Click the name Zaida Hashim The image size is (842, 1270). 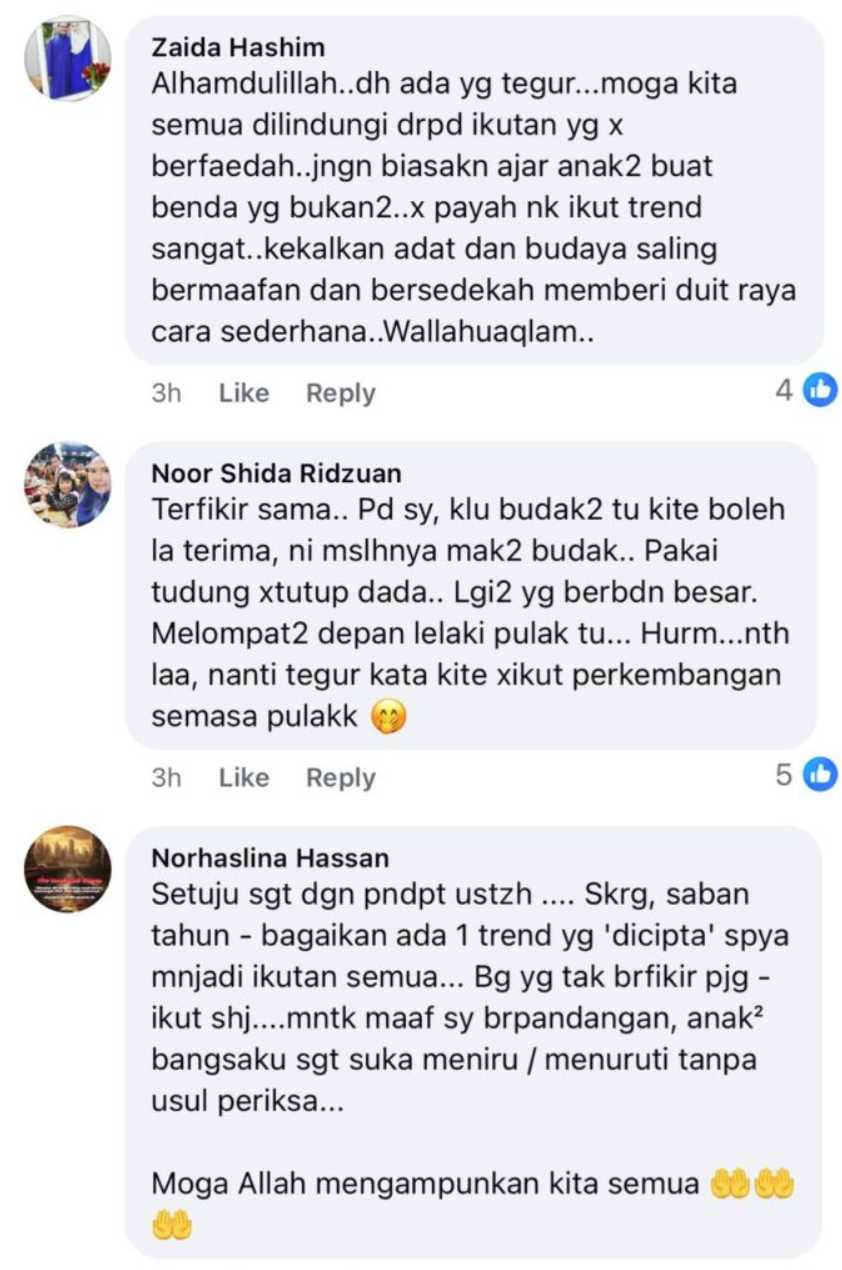[x=238, y=47]
